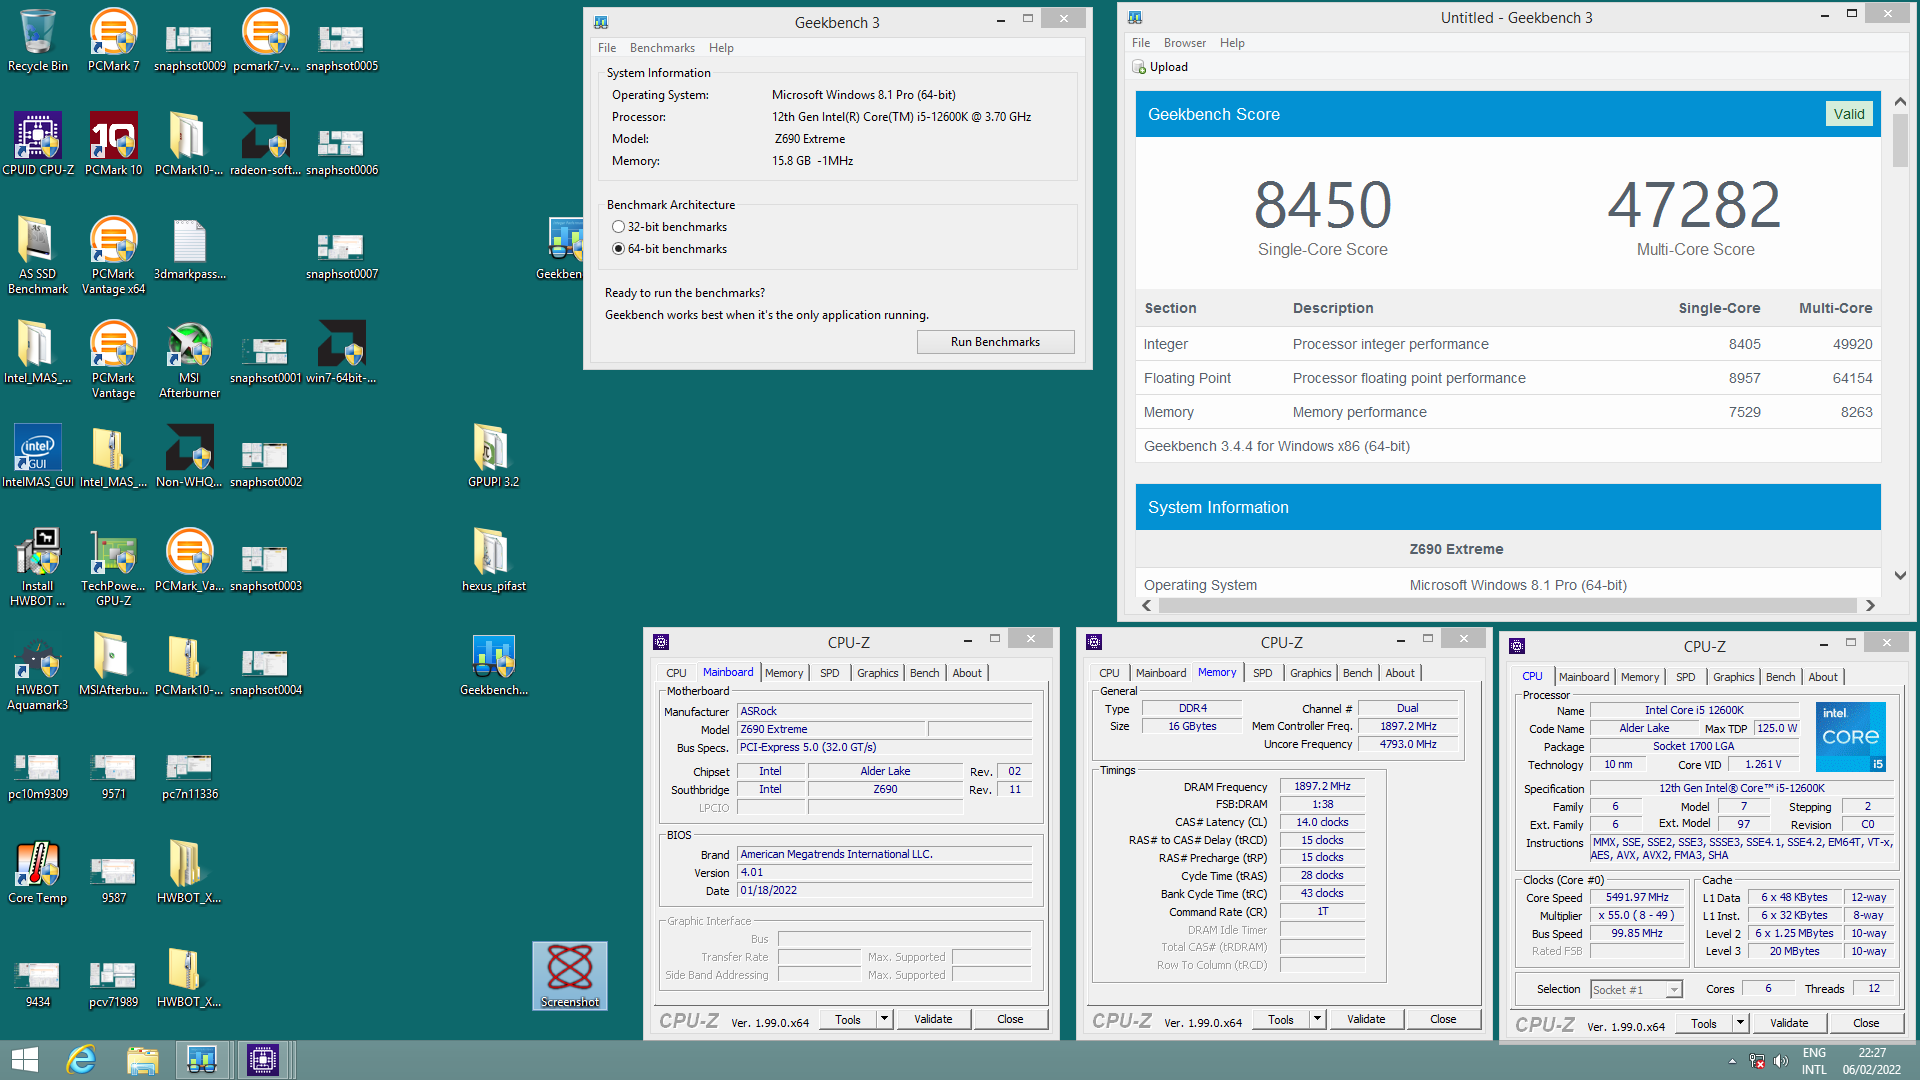Click the ENG INTL language indicator
1920x1080 pixels.
tap(1814, 1061)
